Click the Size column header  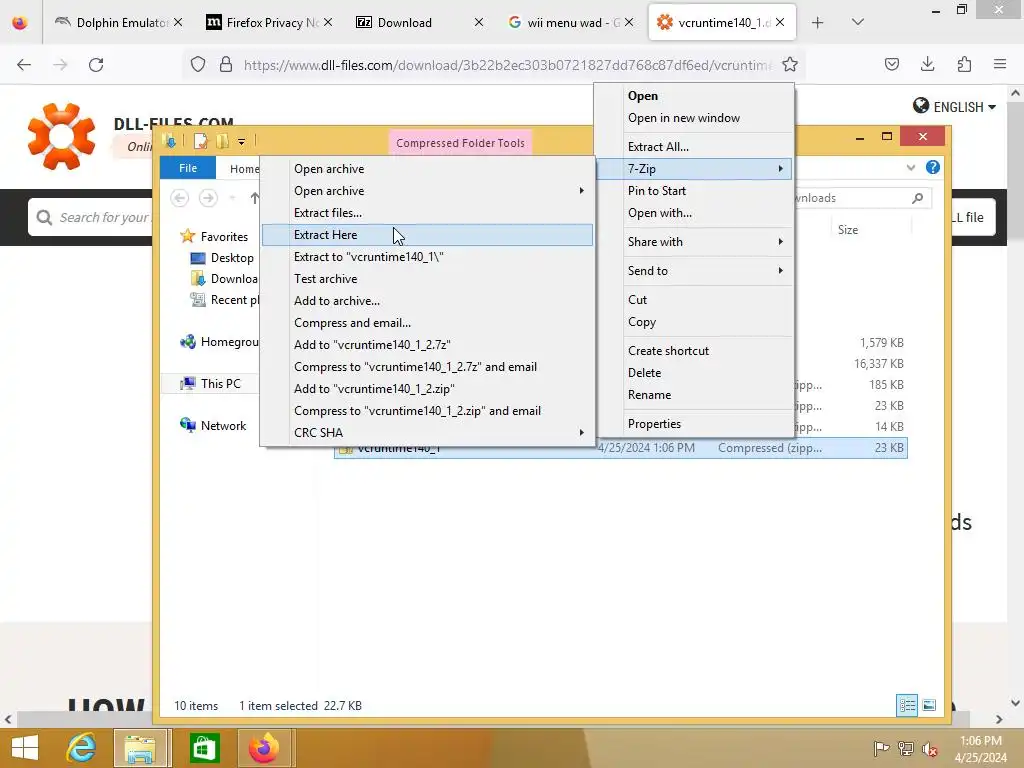848,230
